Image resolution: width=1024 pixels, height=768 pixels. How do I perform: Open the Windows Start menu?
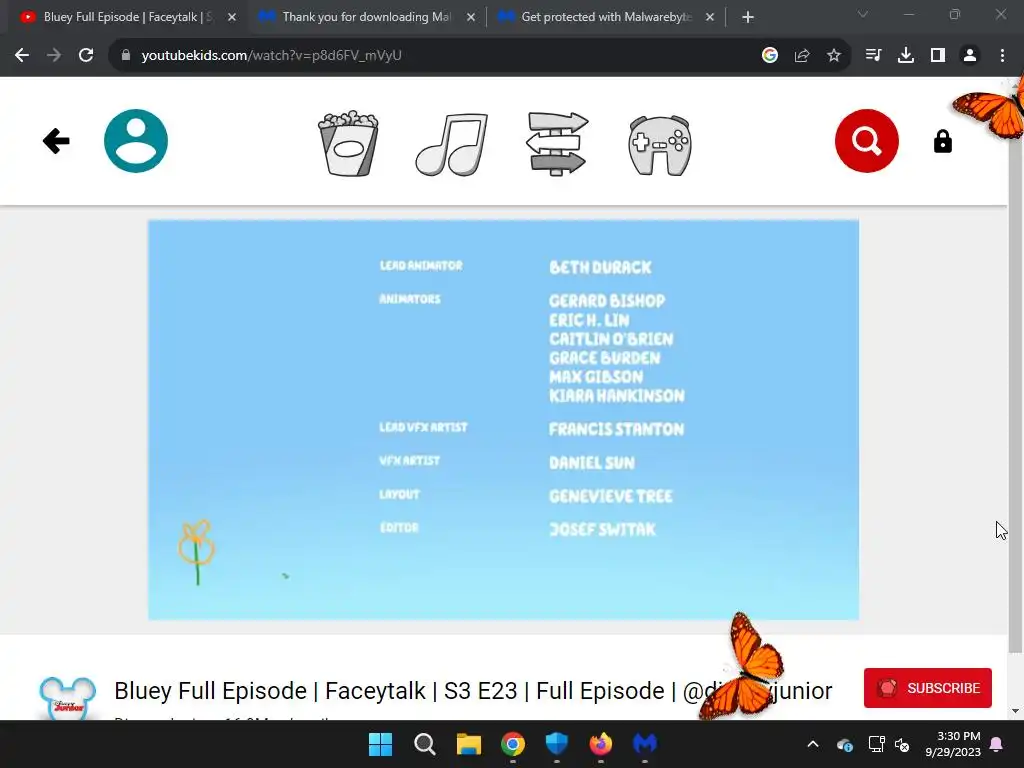click(x=380, y=744)
